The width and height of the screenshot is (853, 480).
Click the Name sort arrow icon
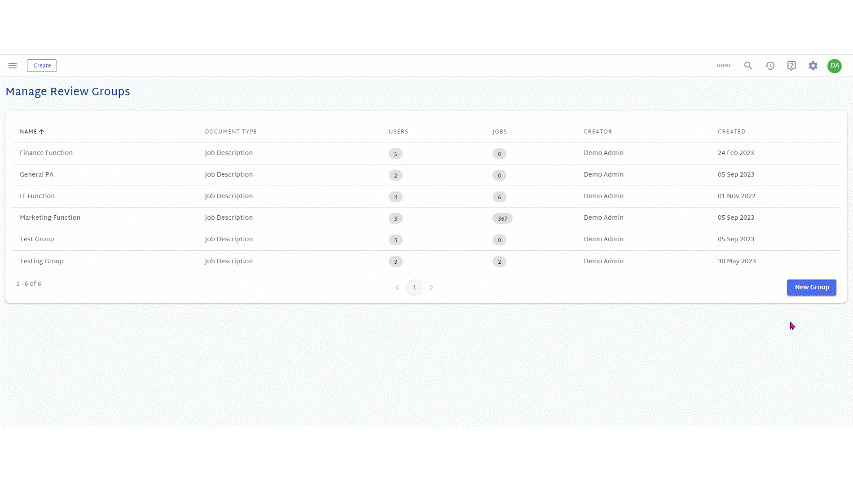pos(41,132)
